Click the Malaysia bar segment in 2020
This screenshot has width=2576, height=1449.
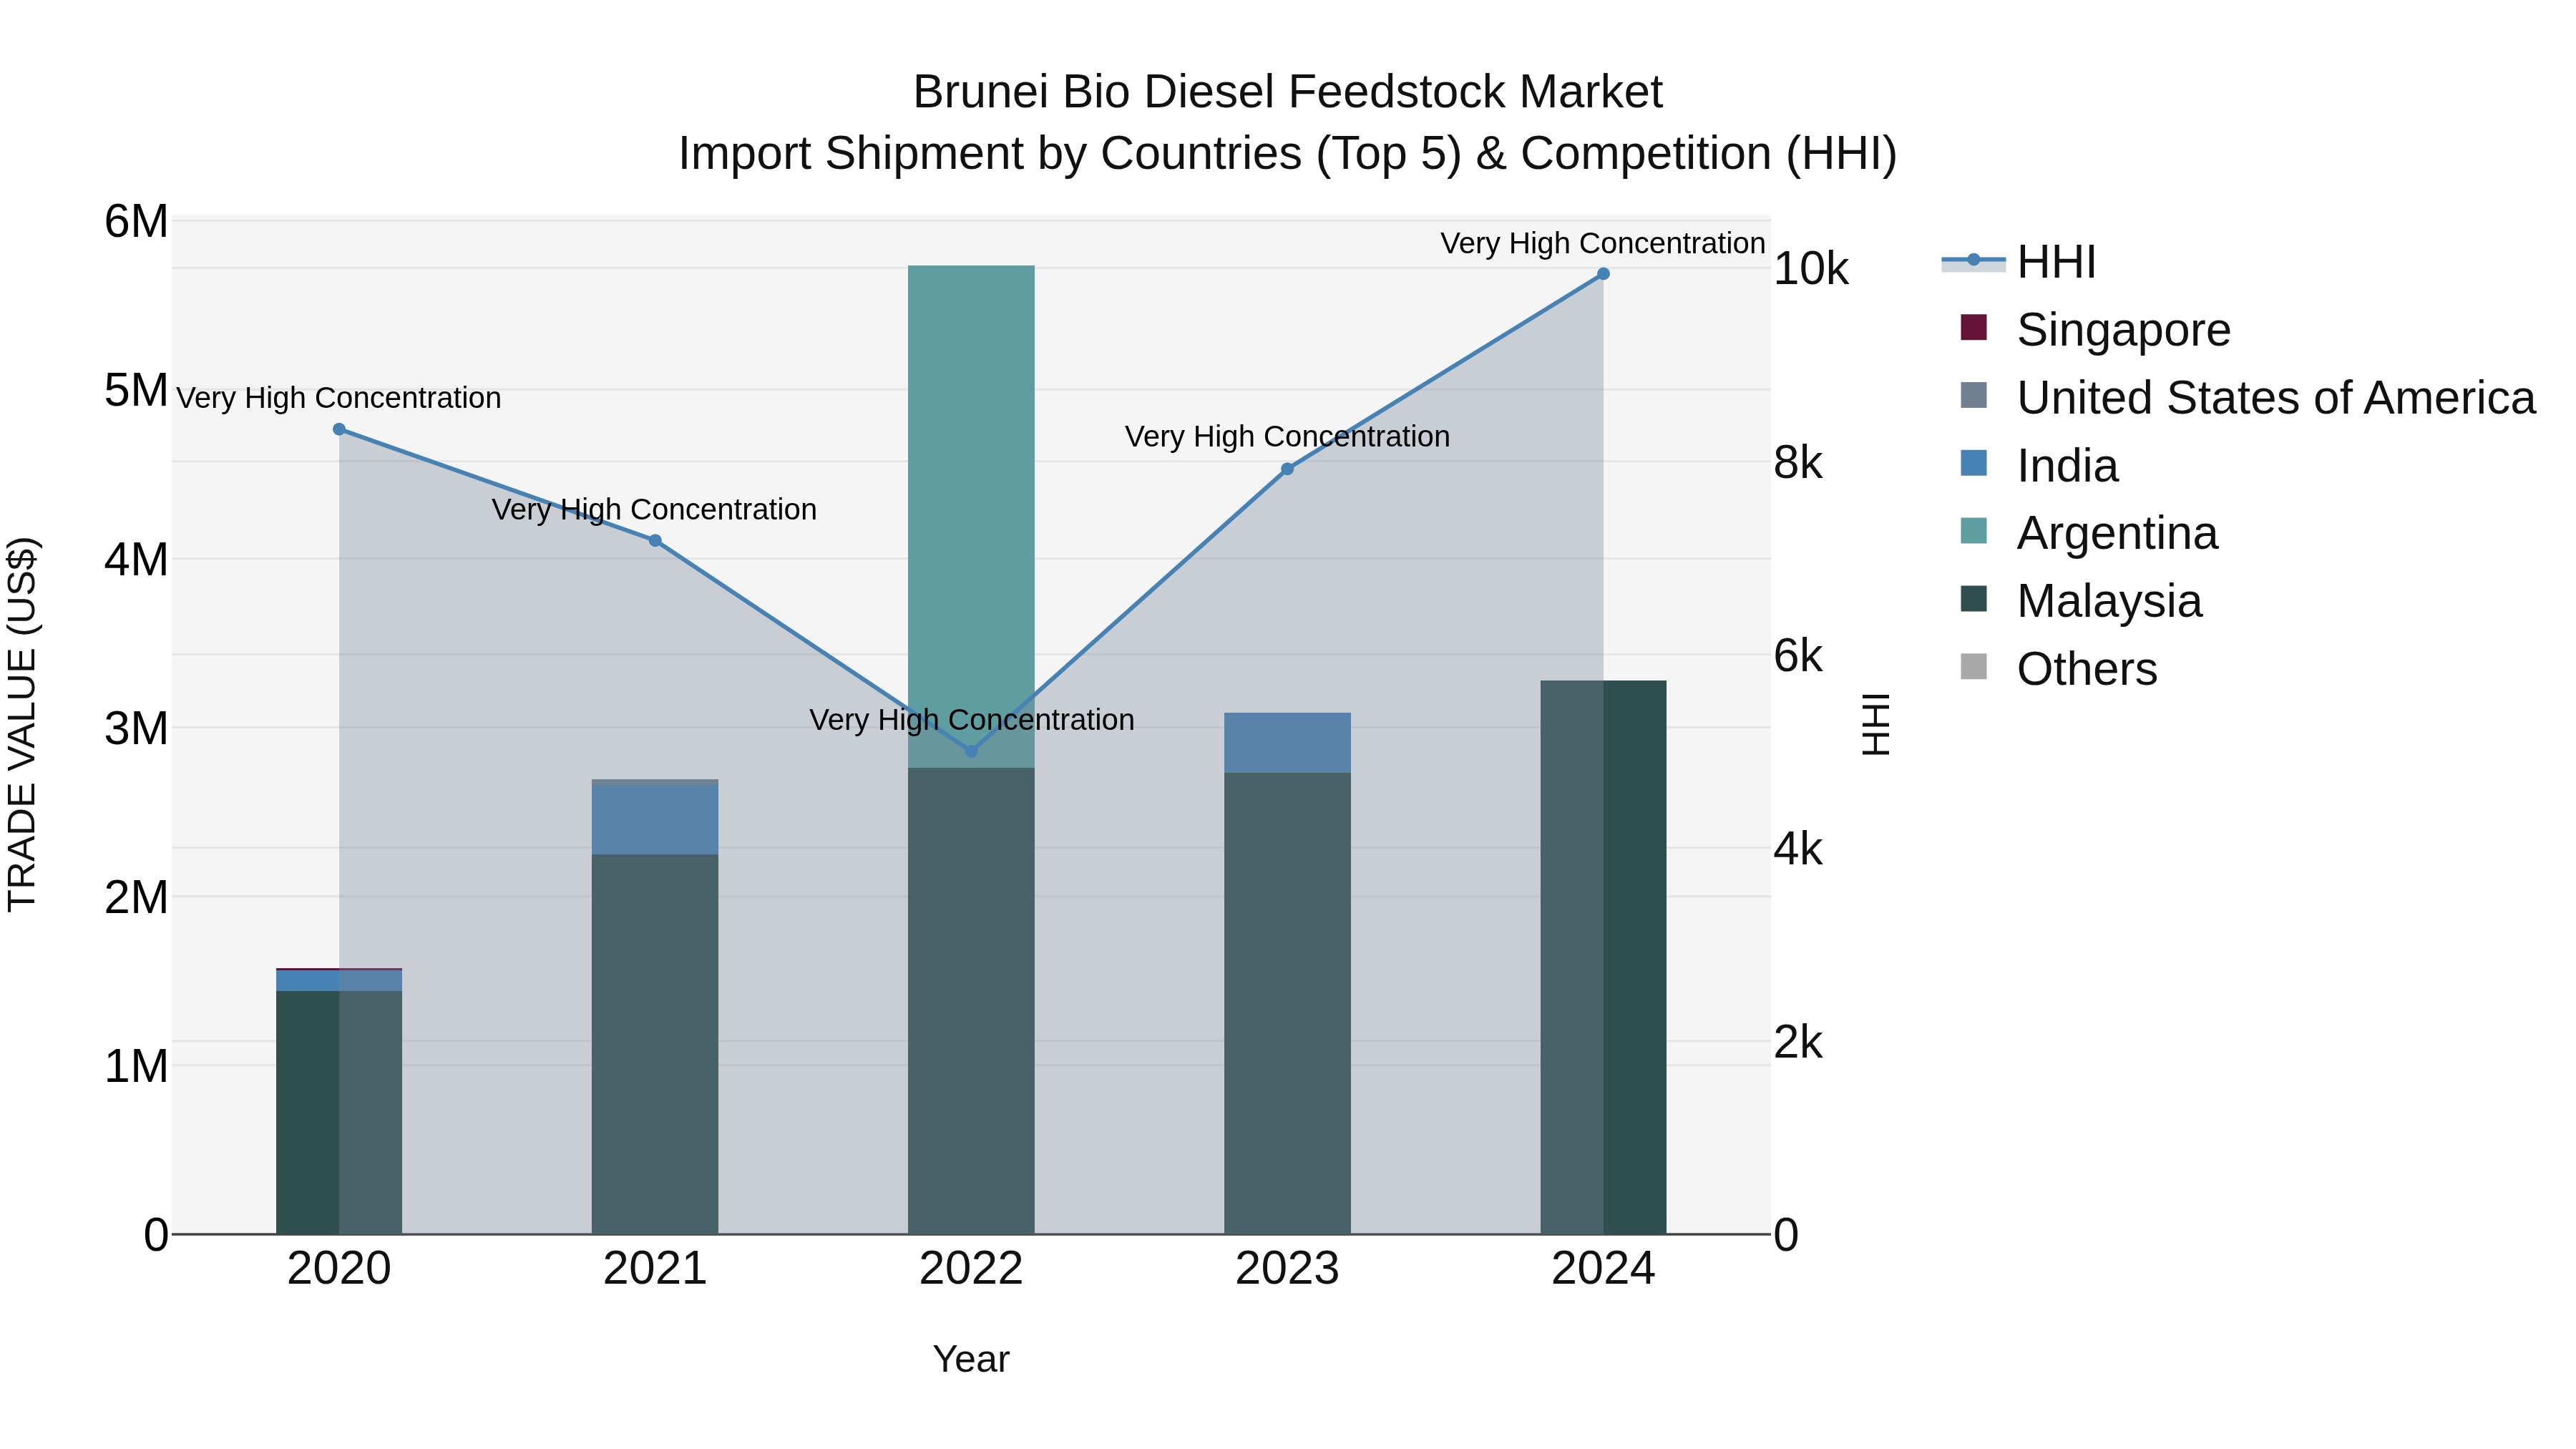point(339,1112)
